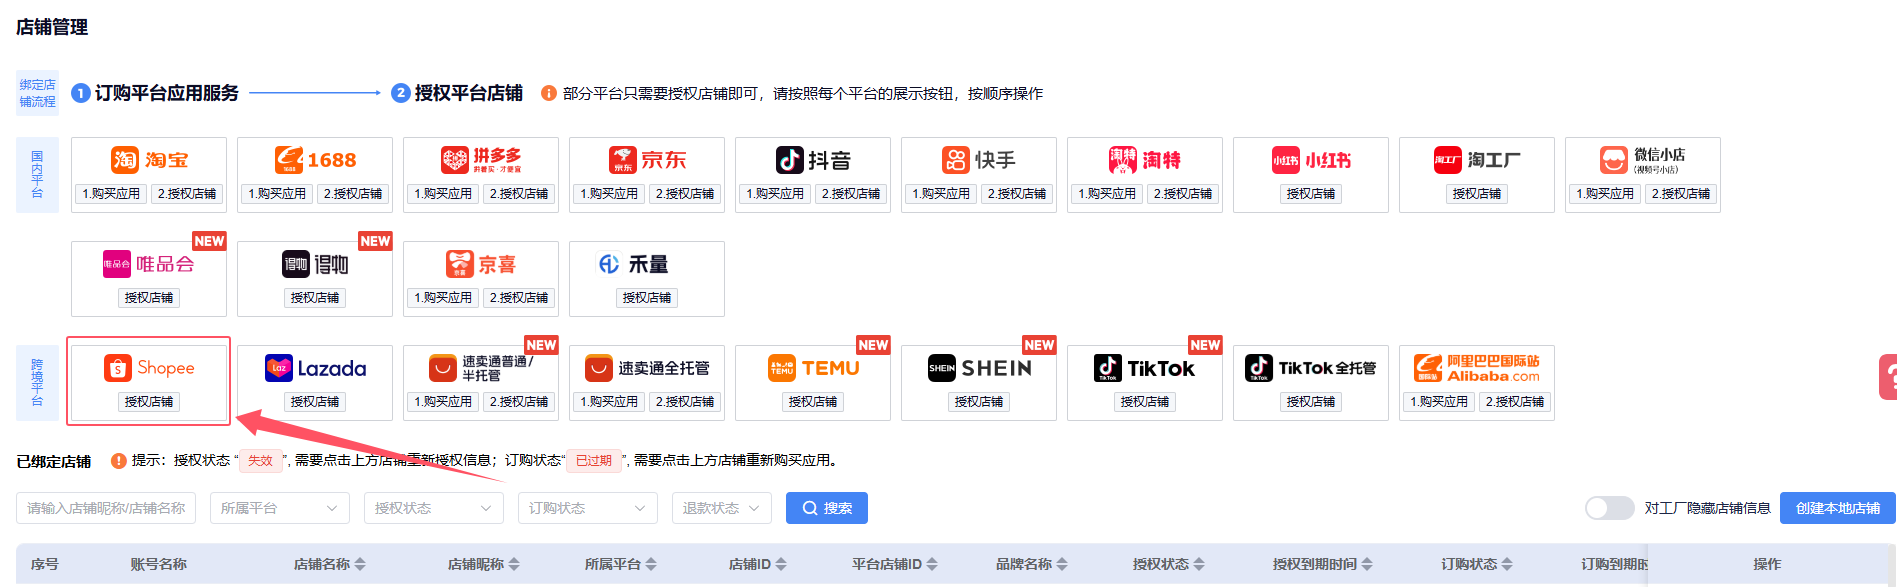Click the Taote (淘特) logo icon
1897x587 pixels.
pyautogui.click(x=1123, y=160)
